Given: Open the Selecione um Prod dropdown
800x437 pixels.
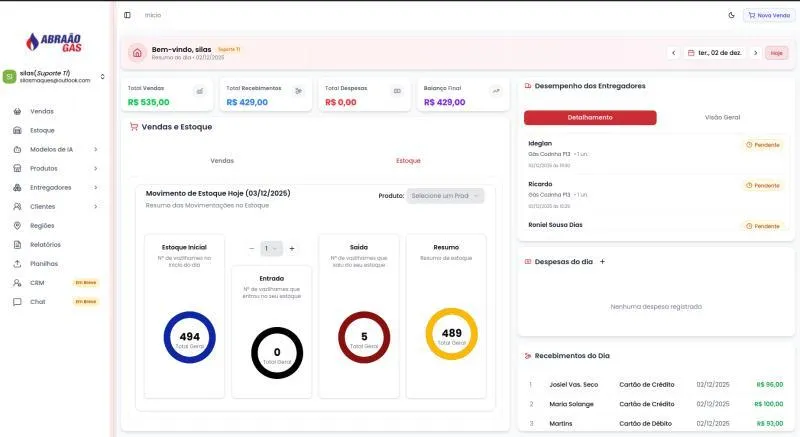Looking at the screenshot, I should click(445, 196).
